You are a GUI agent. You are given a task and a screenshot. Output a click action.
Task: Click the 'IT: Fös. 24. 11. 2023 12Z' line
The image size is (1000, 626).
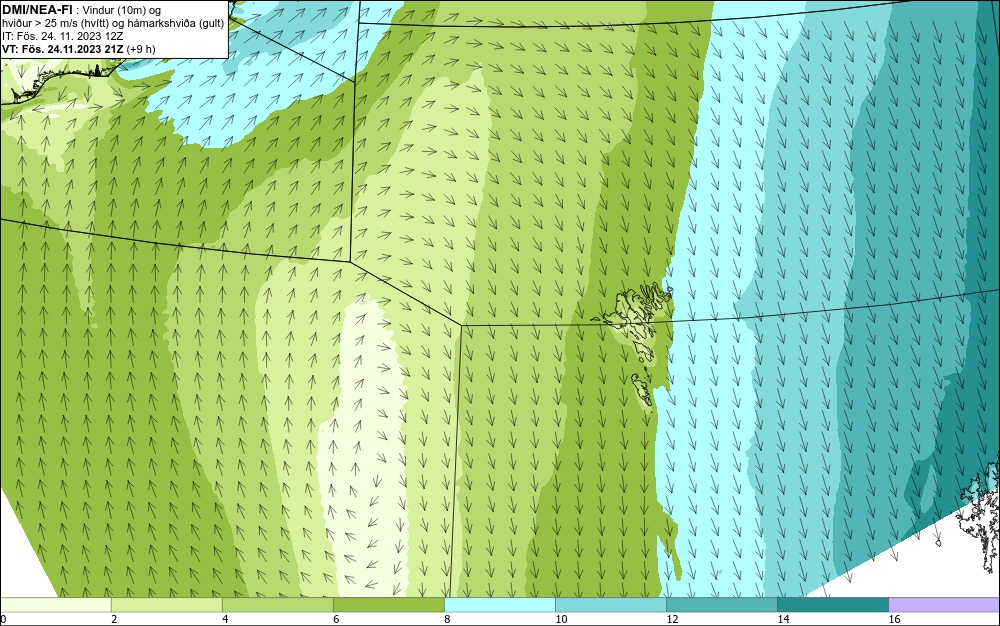coord(62,36)
